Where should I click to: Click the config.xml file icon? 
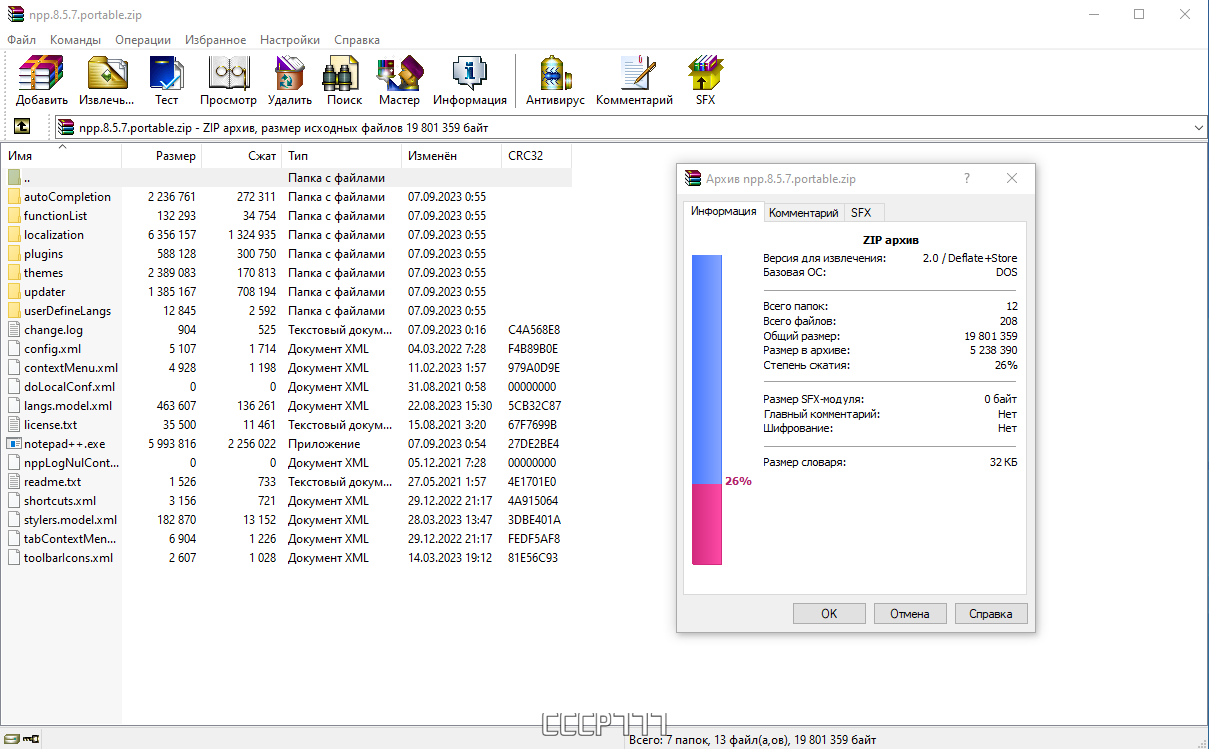[x=14, y=349]
